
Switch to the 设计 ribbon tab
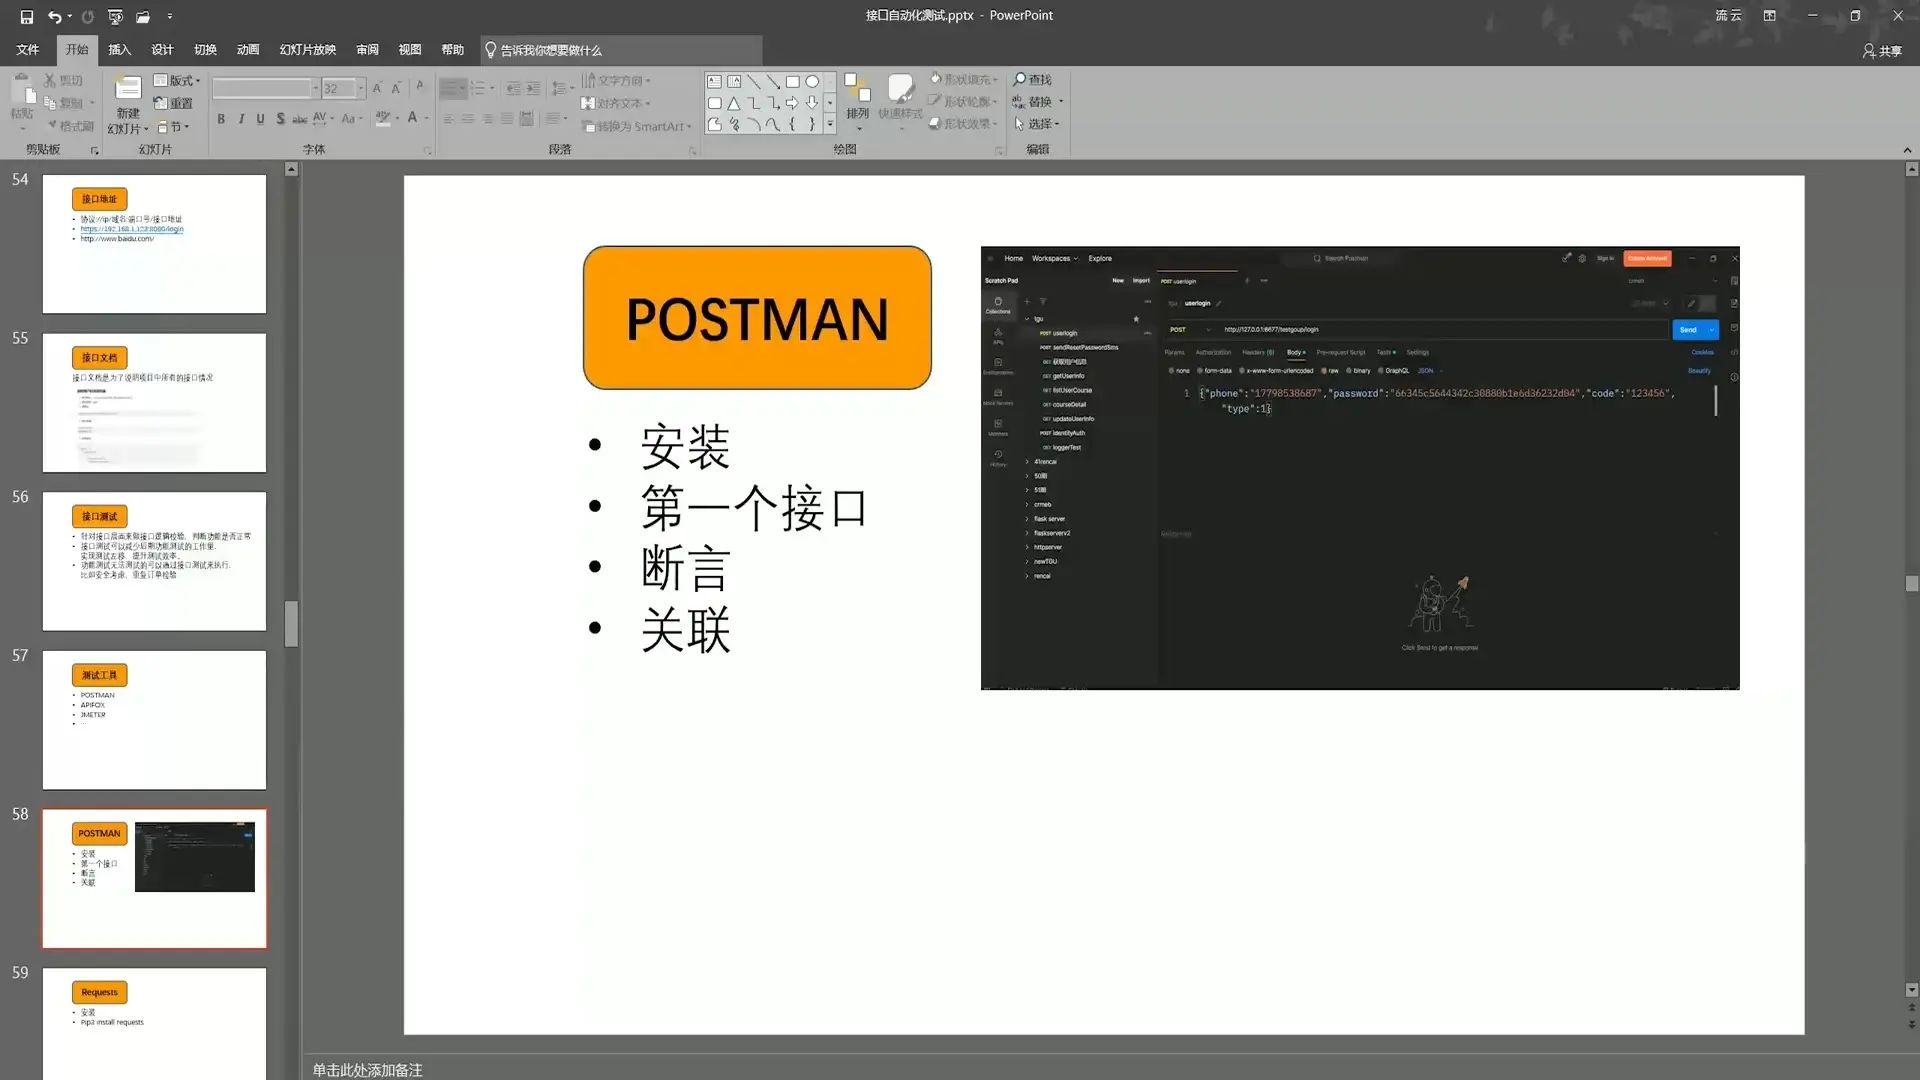point(162,49)
